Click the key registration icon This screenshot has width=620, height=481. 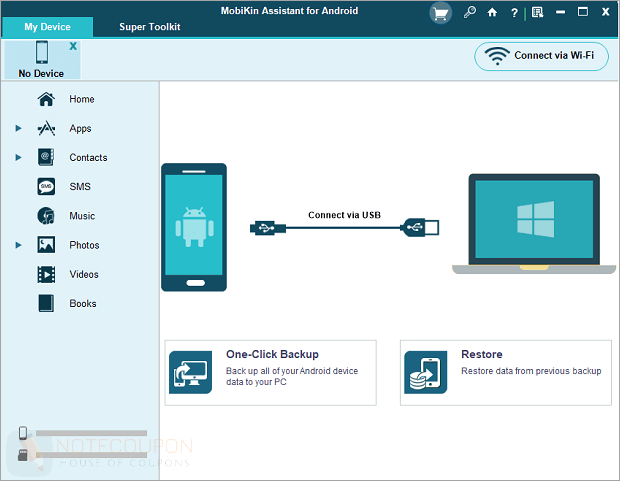pos(470,12)
